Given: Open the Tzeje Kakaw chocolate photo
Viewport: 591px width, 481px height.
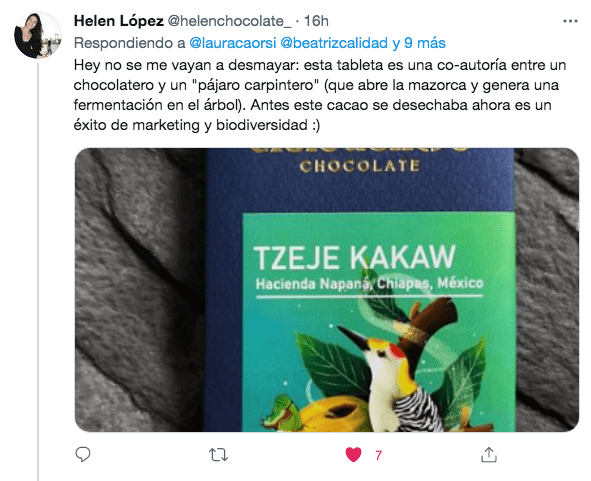Looking at the screenshot, I should click(327, 290).
